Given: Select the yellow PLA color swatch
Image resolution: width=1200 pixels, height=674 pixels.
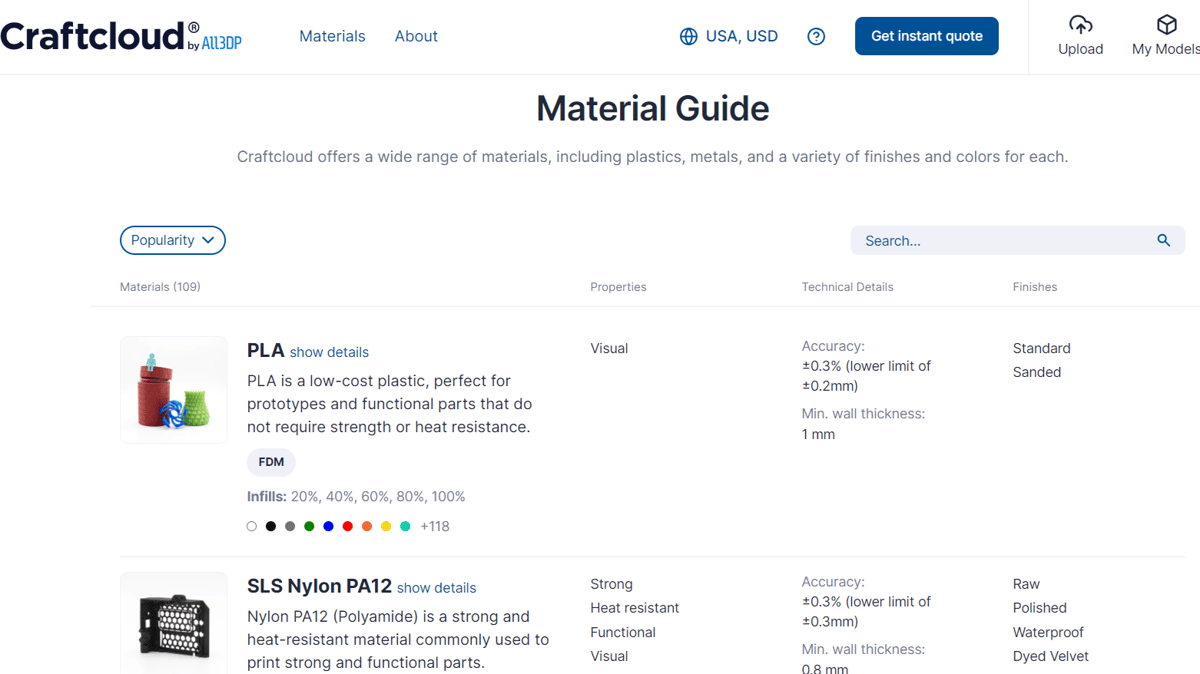Looking at the screenshot, I should (x=386, y=526).
